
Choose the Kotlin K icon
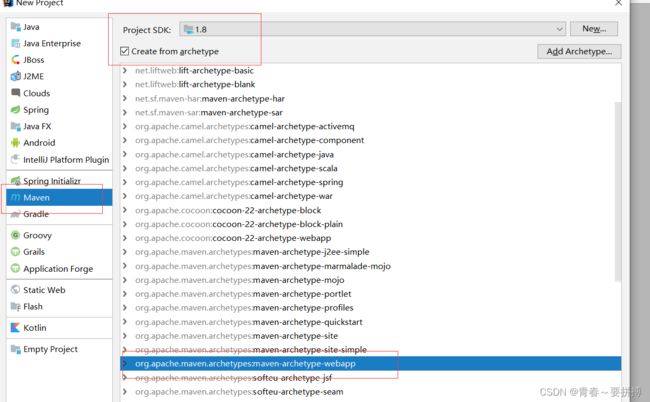click(16, 327)
